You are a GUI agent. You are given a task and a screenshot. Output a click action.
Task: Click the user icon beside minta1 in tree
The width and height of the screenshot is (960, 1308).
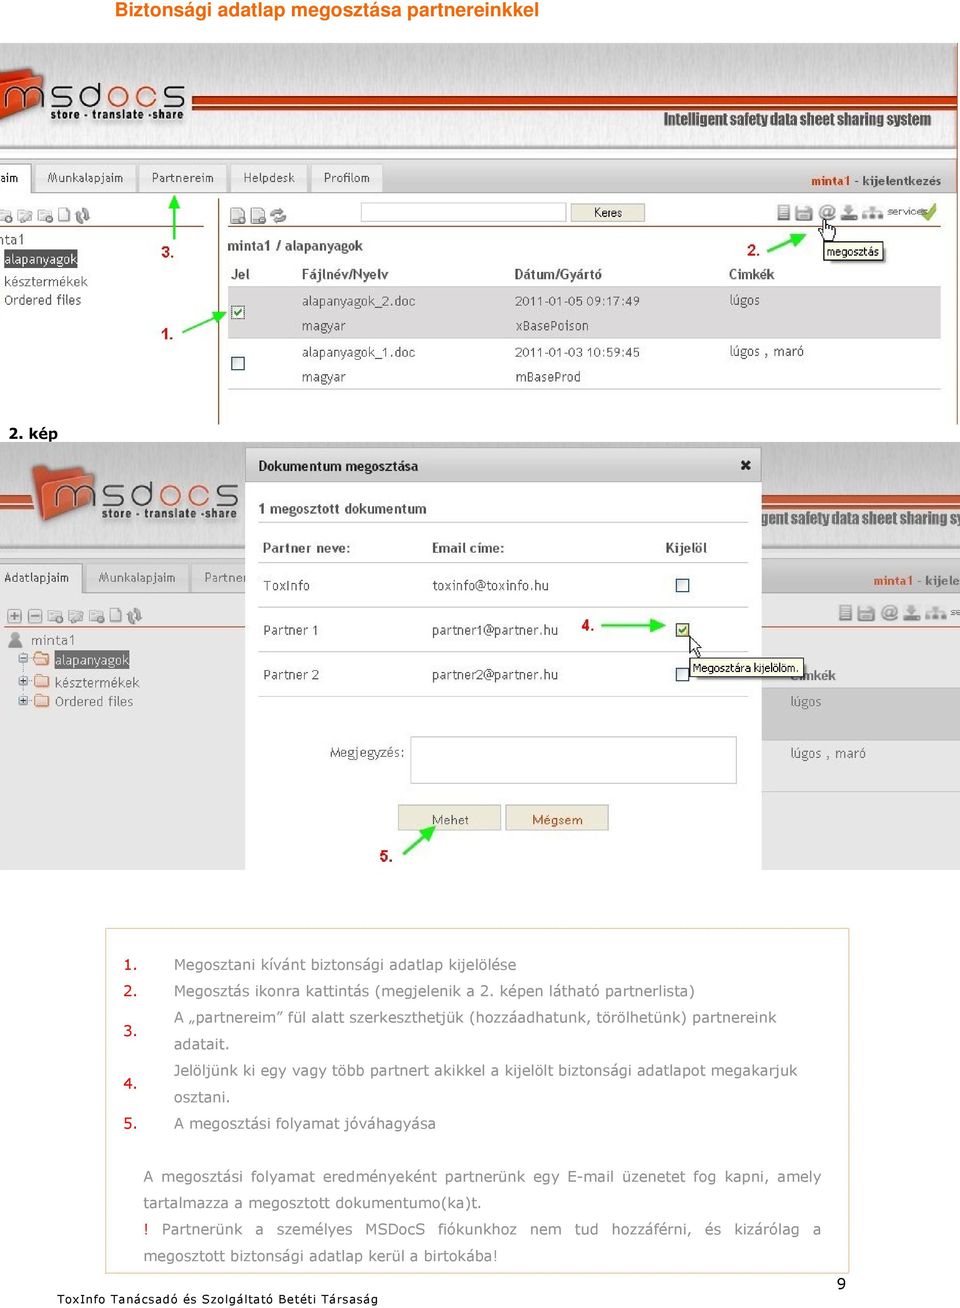coord(15,640)
